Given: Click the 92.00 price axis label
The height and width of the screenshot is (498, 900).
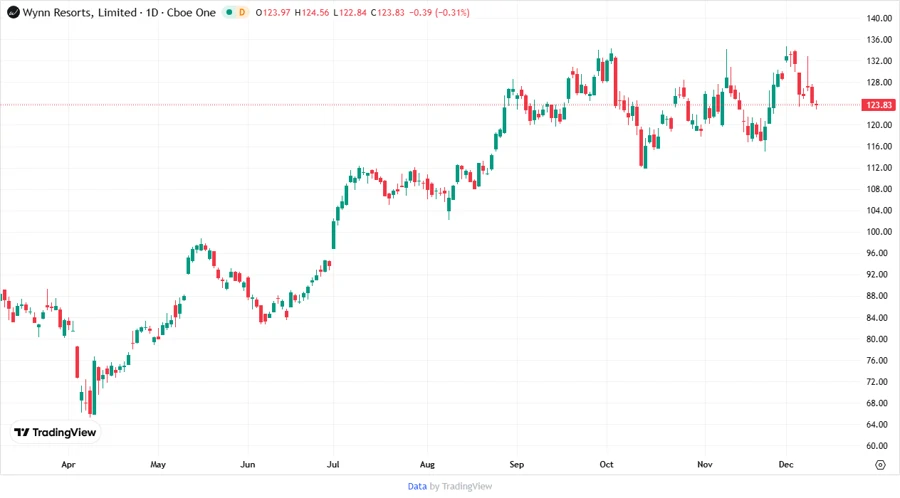Looking at the screenshot, I should (x=879, y=274).
